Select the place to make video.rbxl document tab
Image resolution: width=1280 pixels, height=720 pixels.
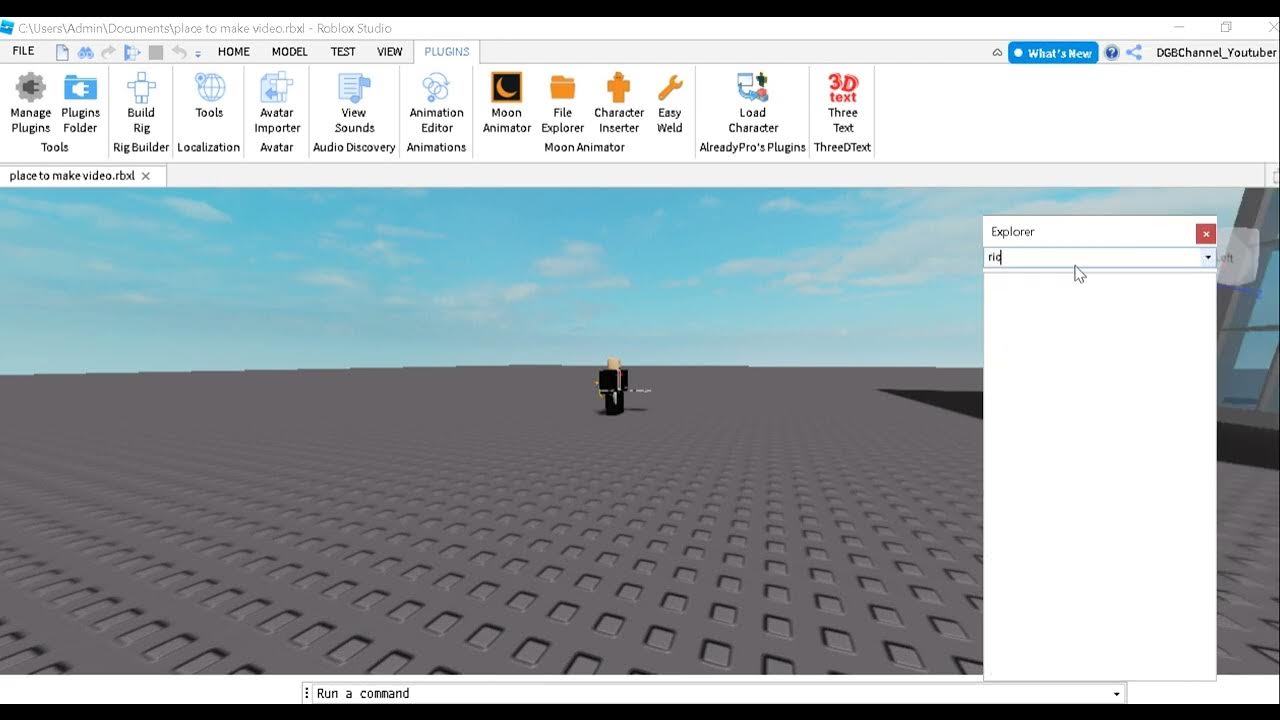(x=72, y=176)
